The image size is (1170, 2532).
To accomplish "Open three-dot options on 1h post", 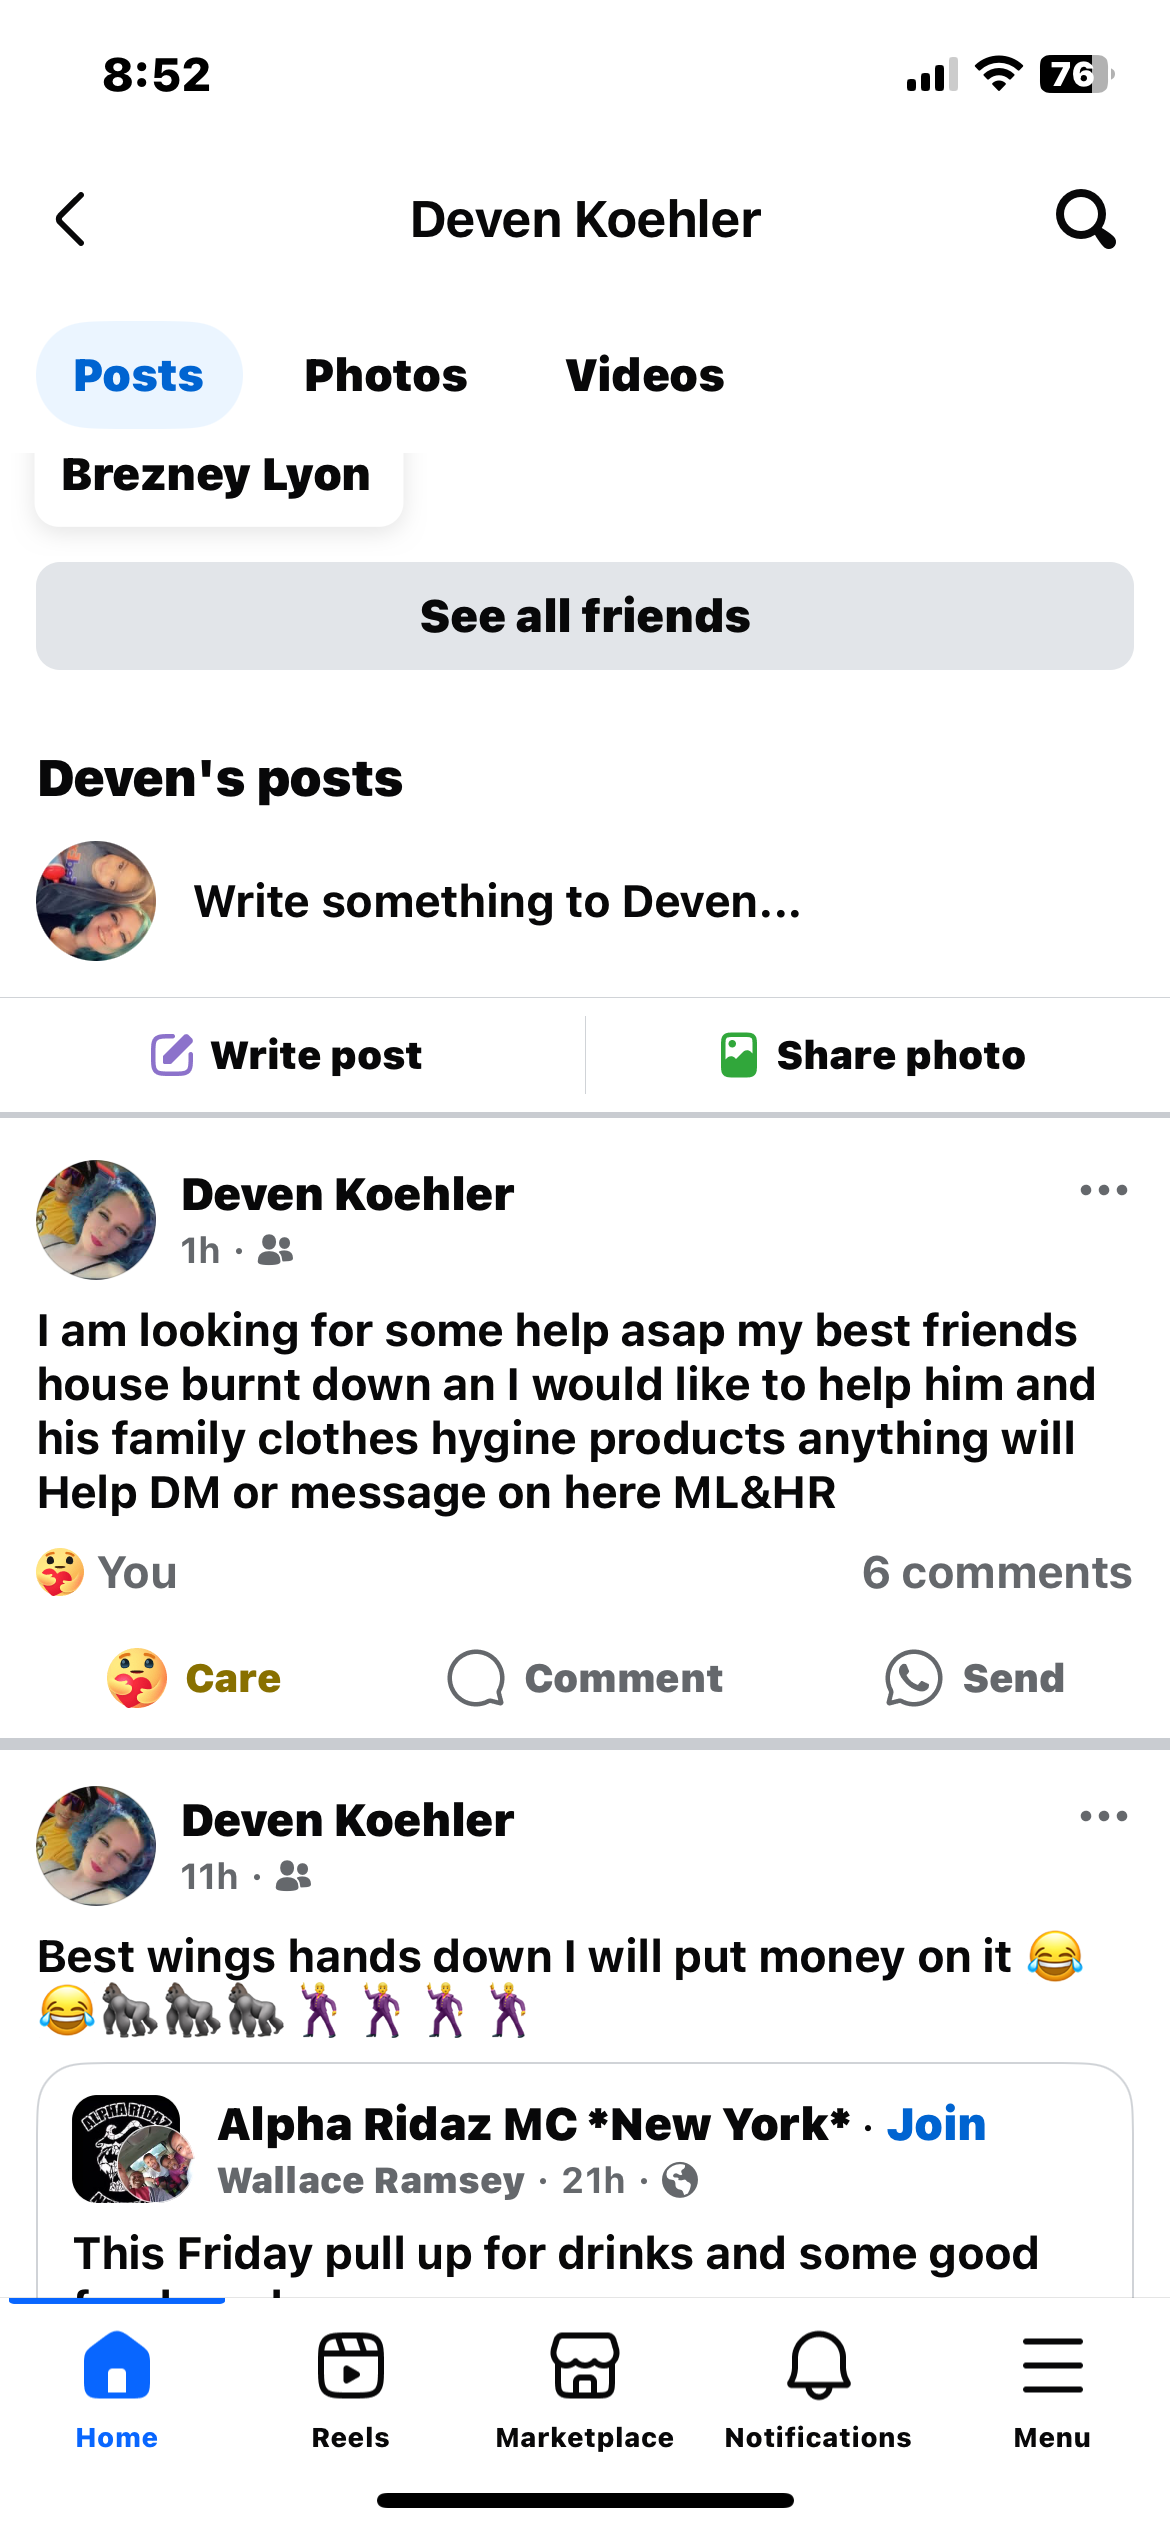I will [x=1104, y=1190].
